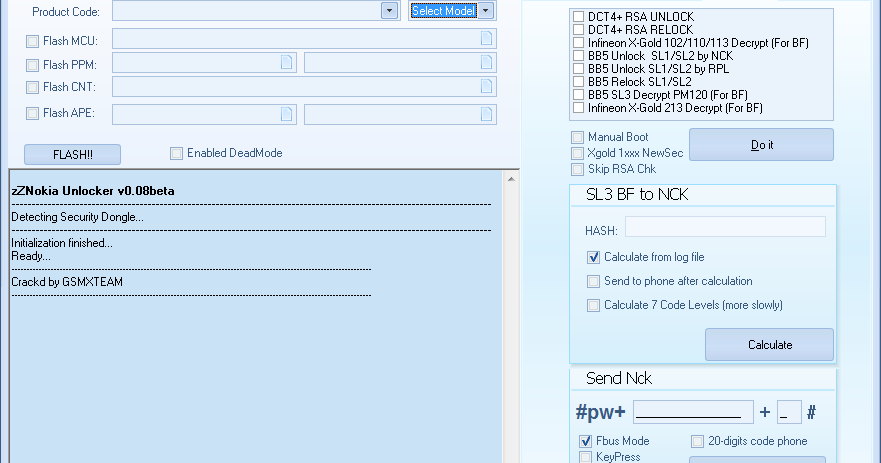
Task: Browse file icon in first Flash APE field
Action: point(286,114)
